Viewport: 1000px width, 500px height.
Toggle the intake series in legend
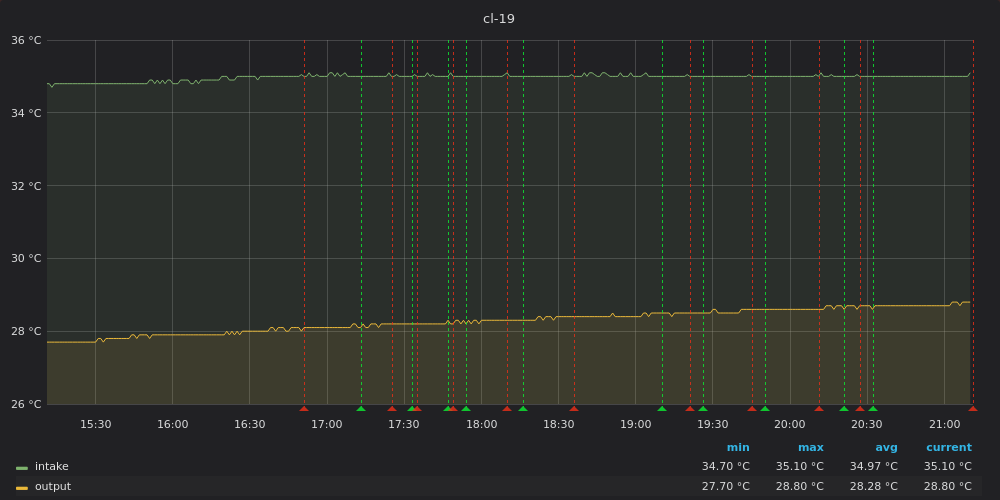click(x=52, y=467)
